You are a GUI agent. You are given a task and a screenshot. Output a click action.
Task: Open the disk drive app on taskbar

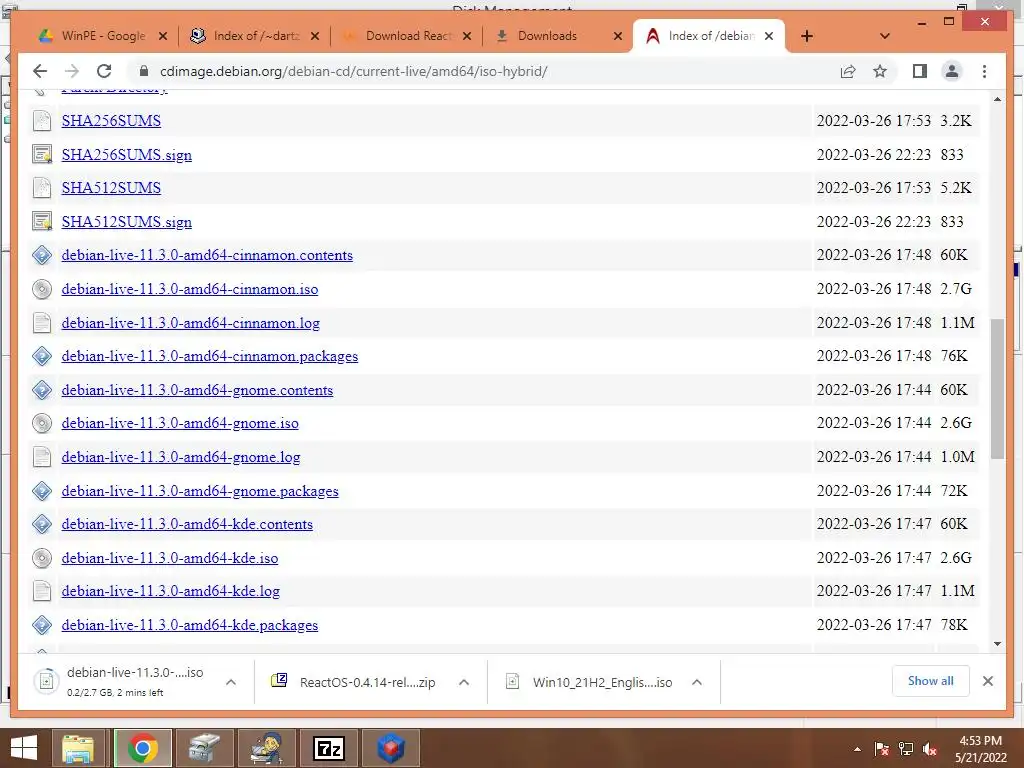204,748
